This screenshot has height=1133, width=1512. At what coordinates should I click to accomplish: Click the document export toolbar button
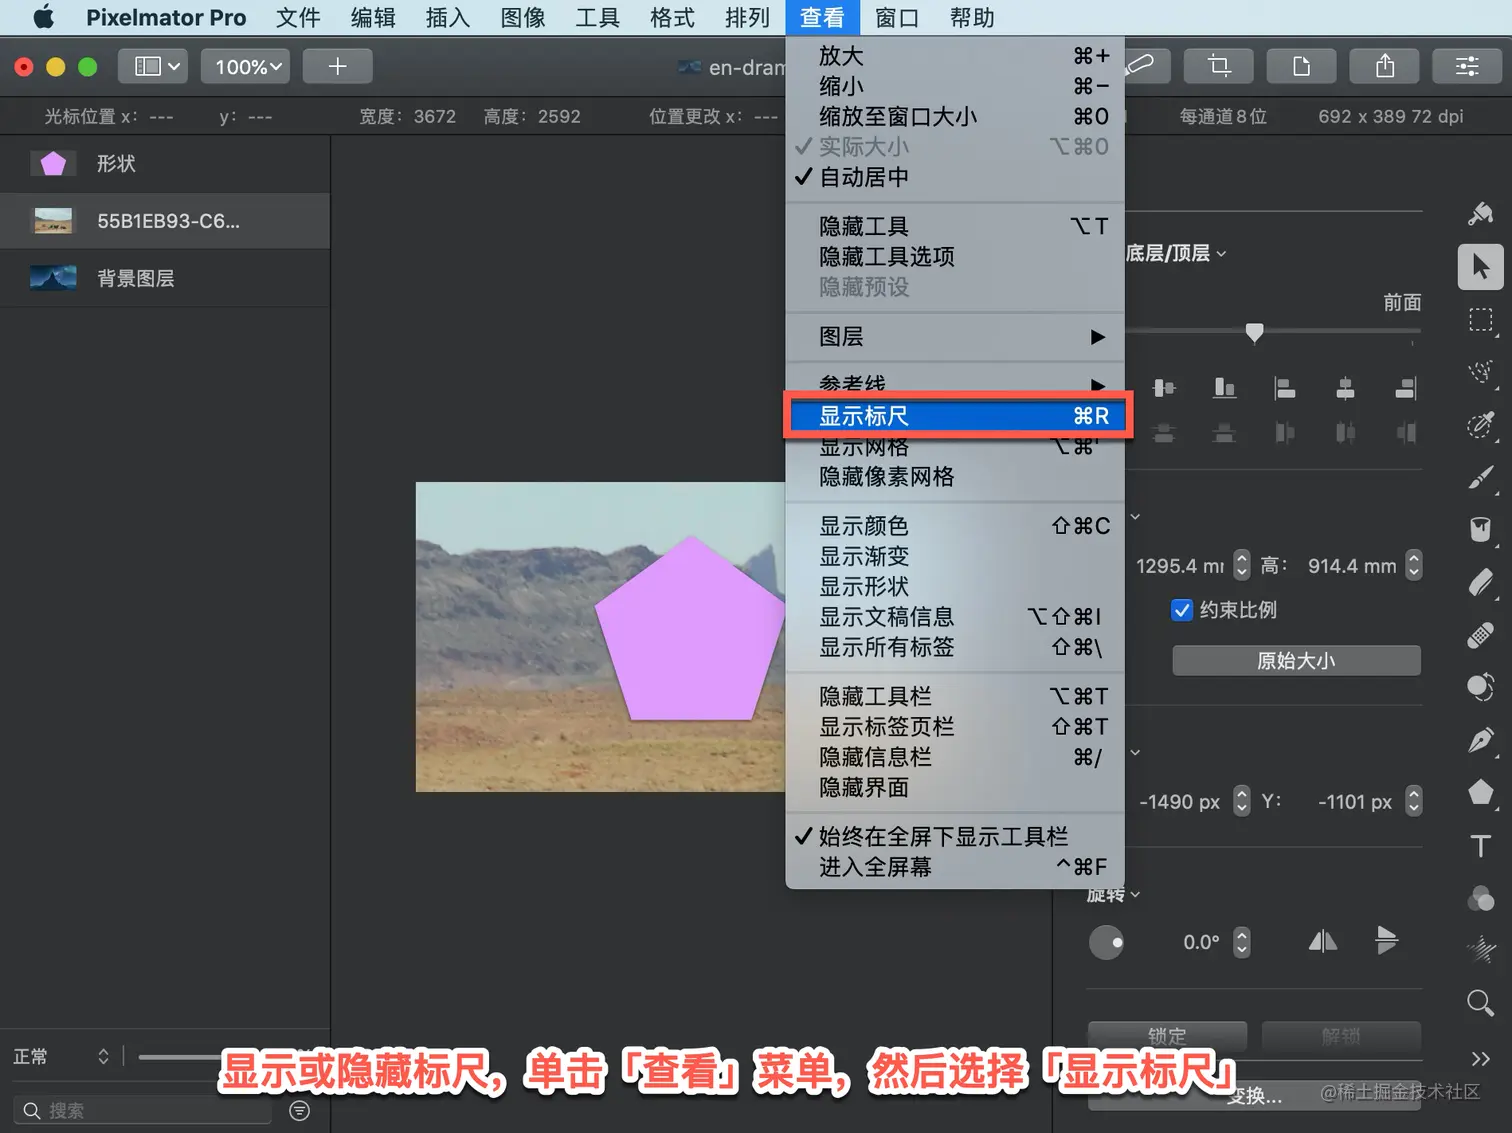pos(1301,66)
